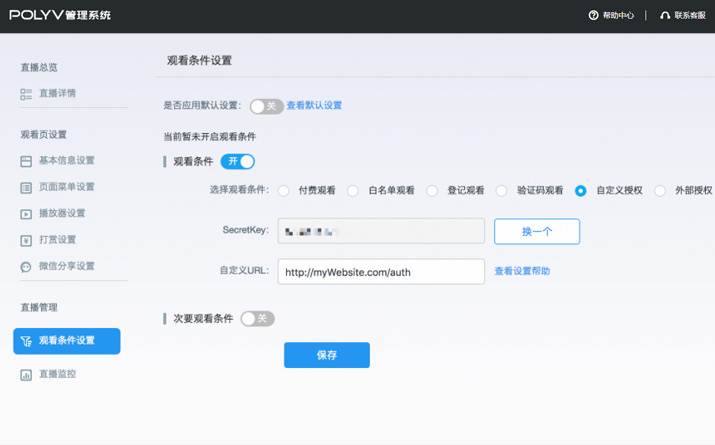The image size is (715, 445).
Task: Click the 自定义URL input field
Action: 381,272
